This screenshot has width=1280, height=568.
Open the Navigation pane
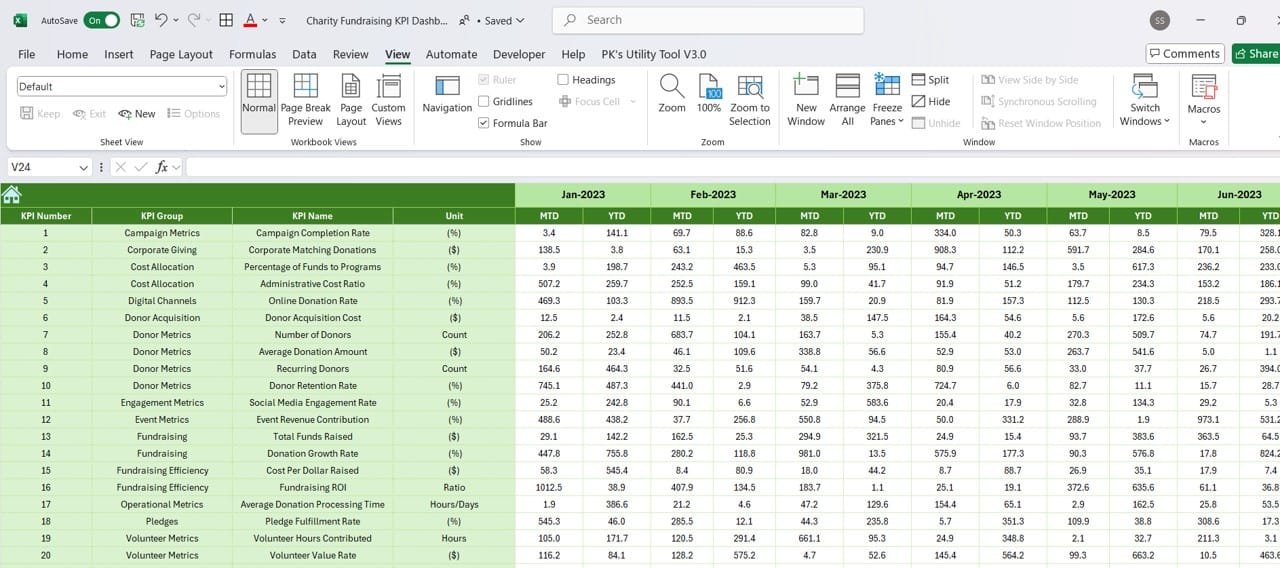[x=447, y=95]
